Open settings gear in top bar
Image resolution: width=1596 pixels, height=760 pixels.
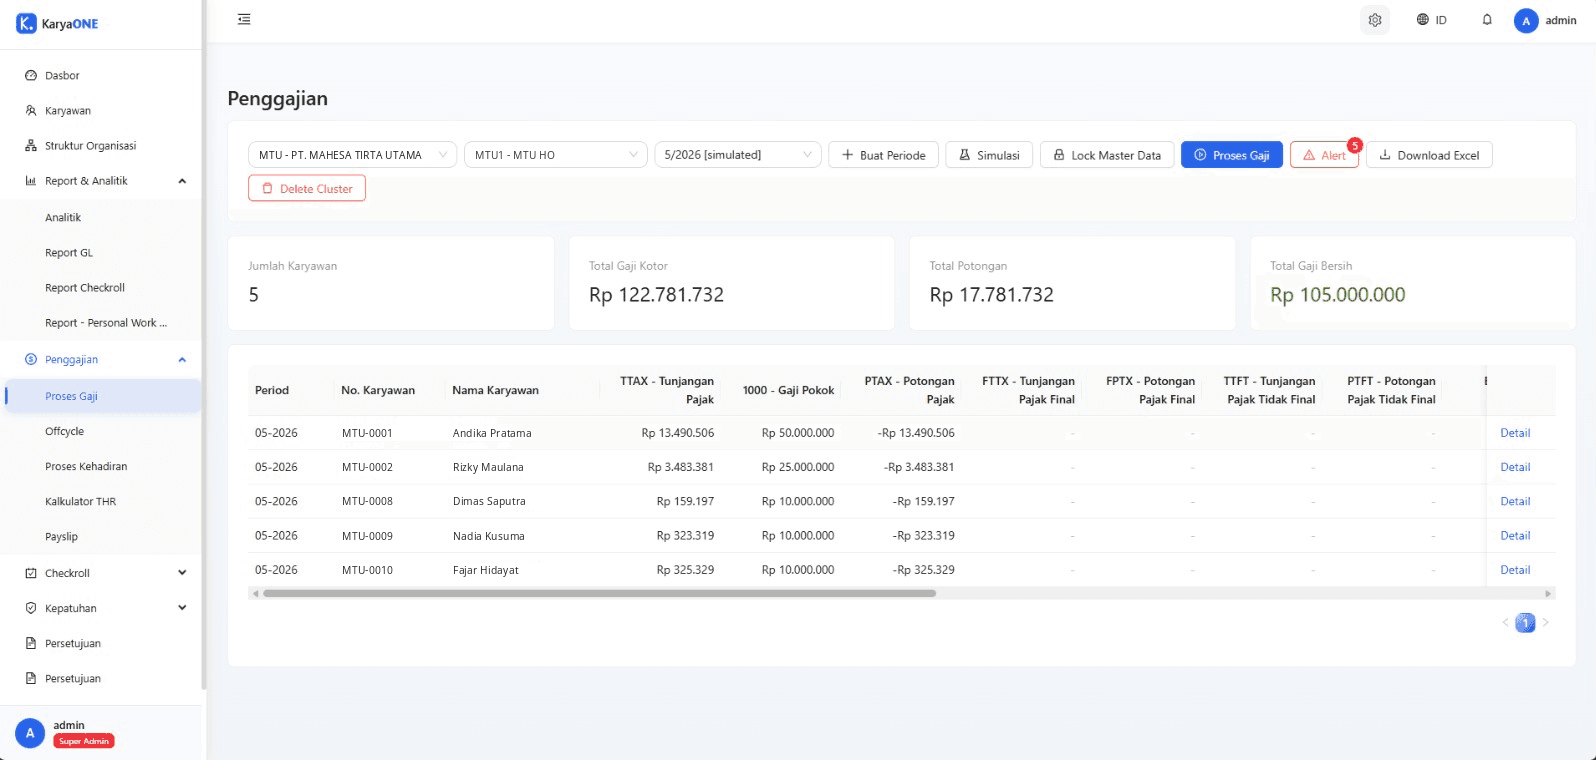coord(1375,20)
